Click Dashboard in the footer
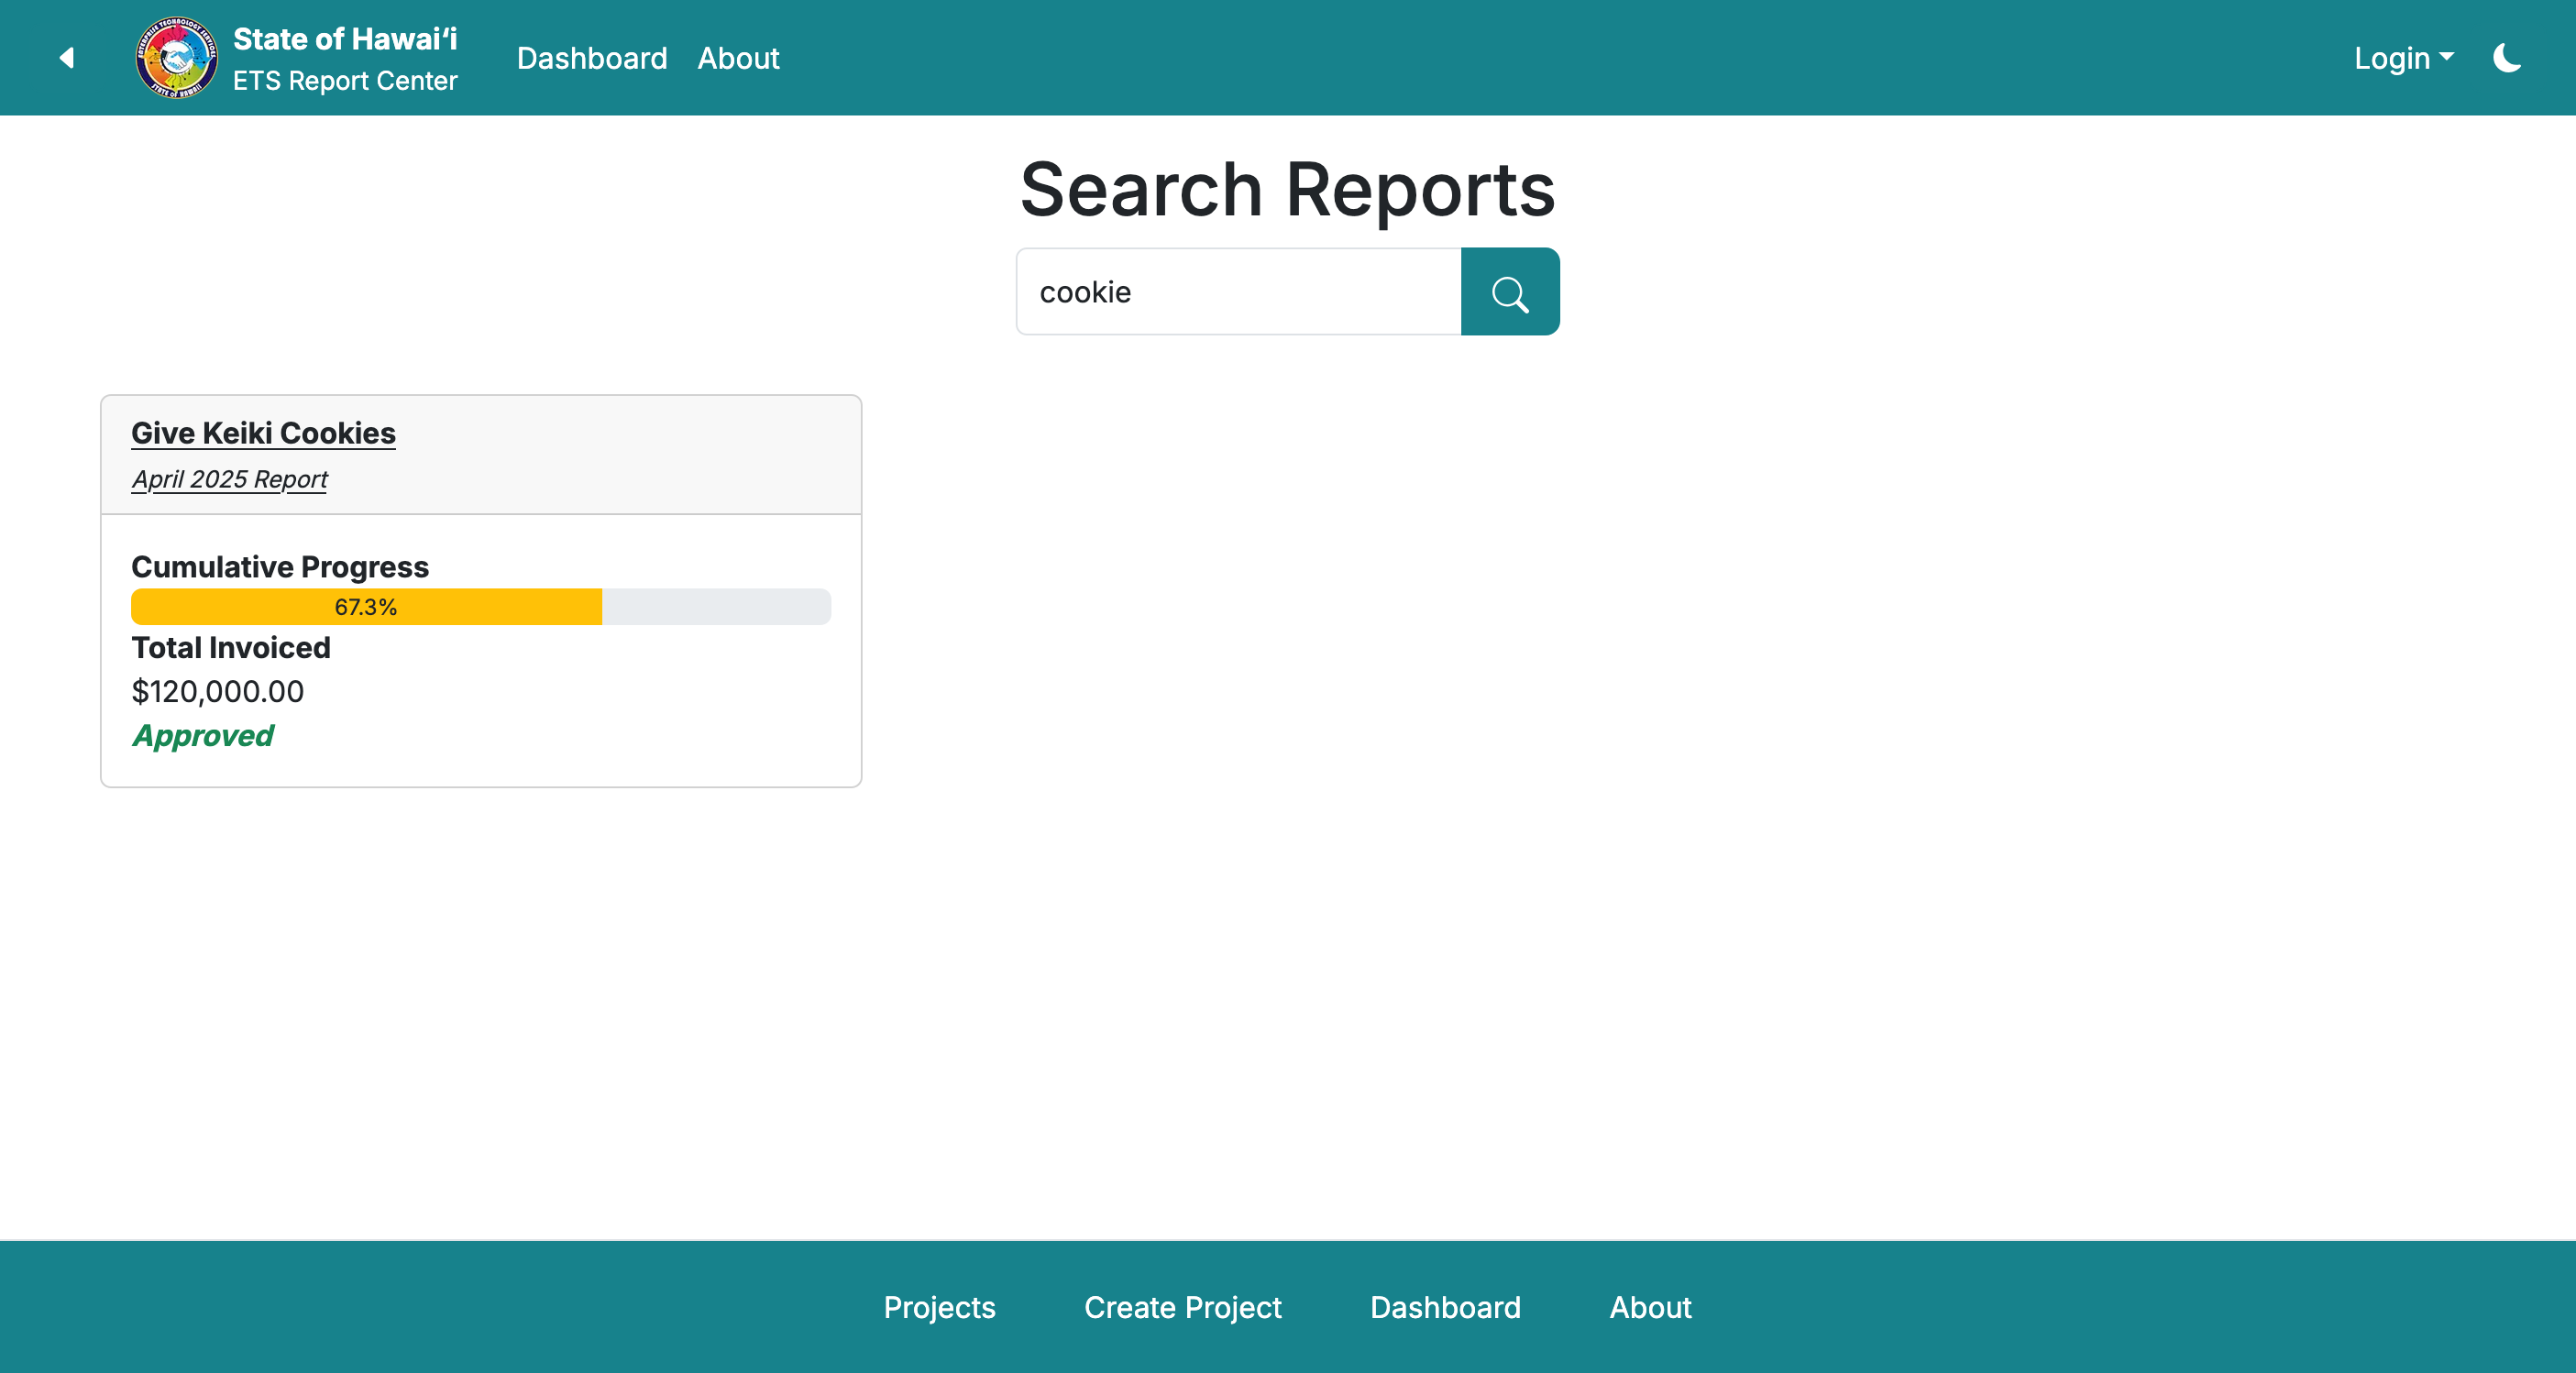The image size is (2576, 1373). [x=1445, y=1307]
